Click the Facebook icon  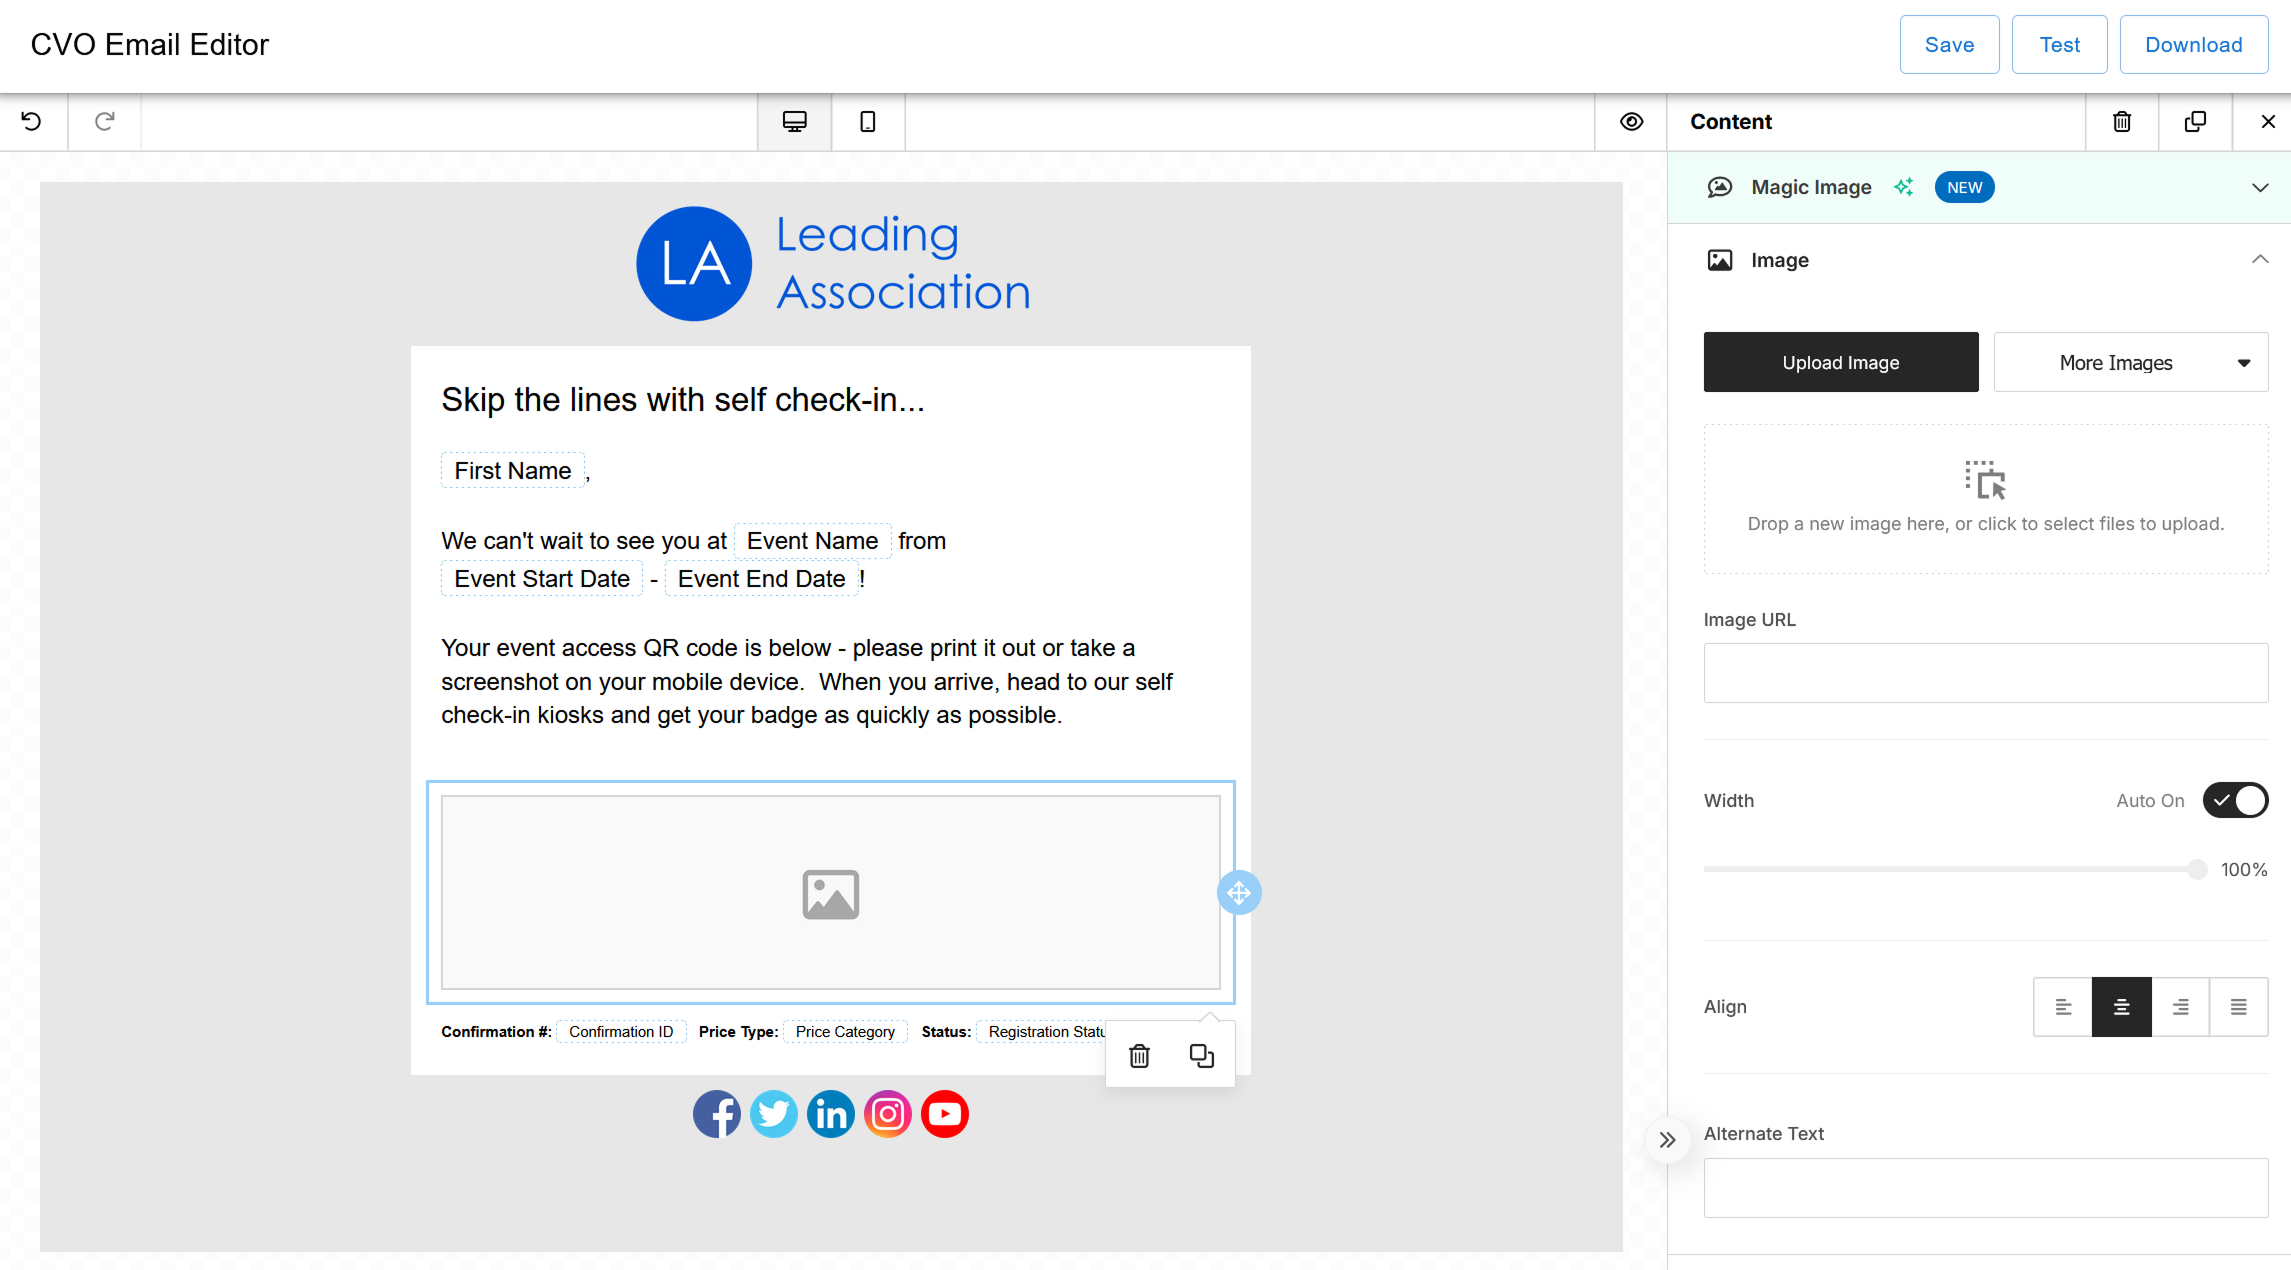(717, 1114)
